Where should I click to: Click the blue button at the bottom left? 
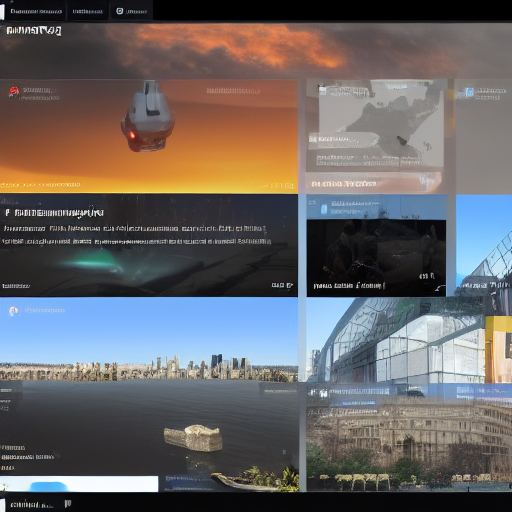coord(49,487)
